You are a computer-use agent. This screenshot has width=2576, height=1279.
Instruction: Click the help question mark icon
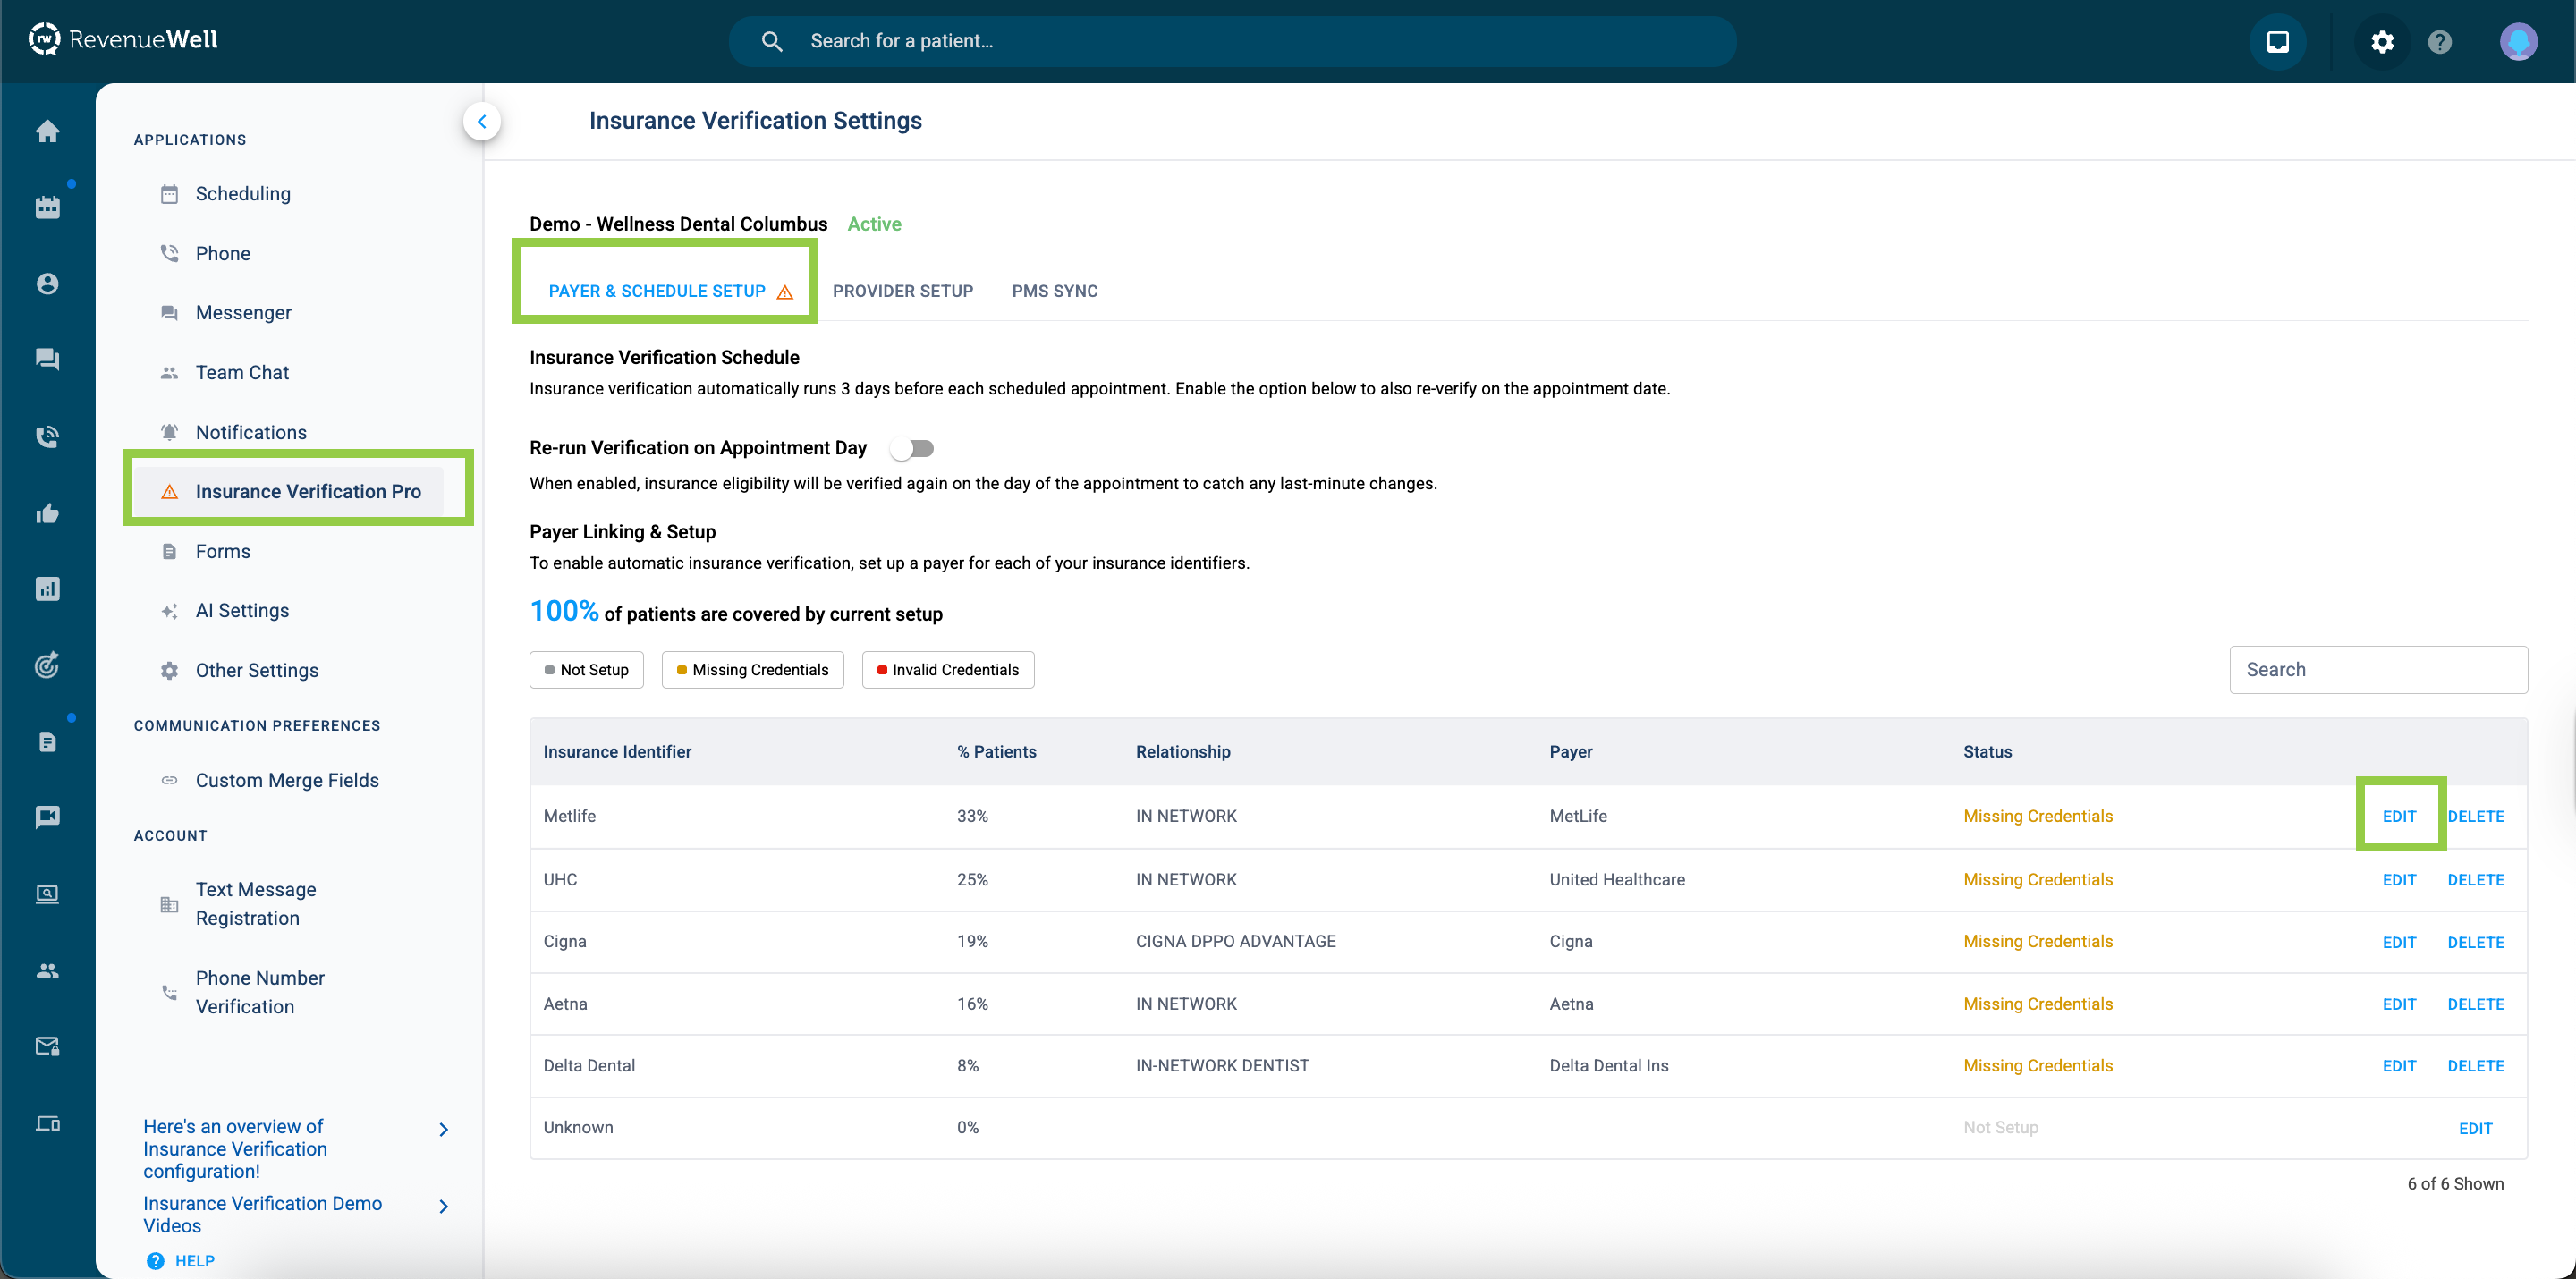click(2439, 41)
